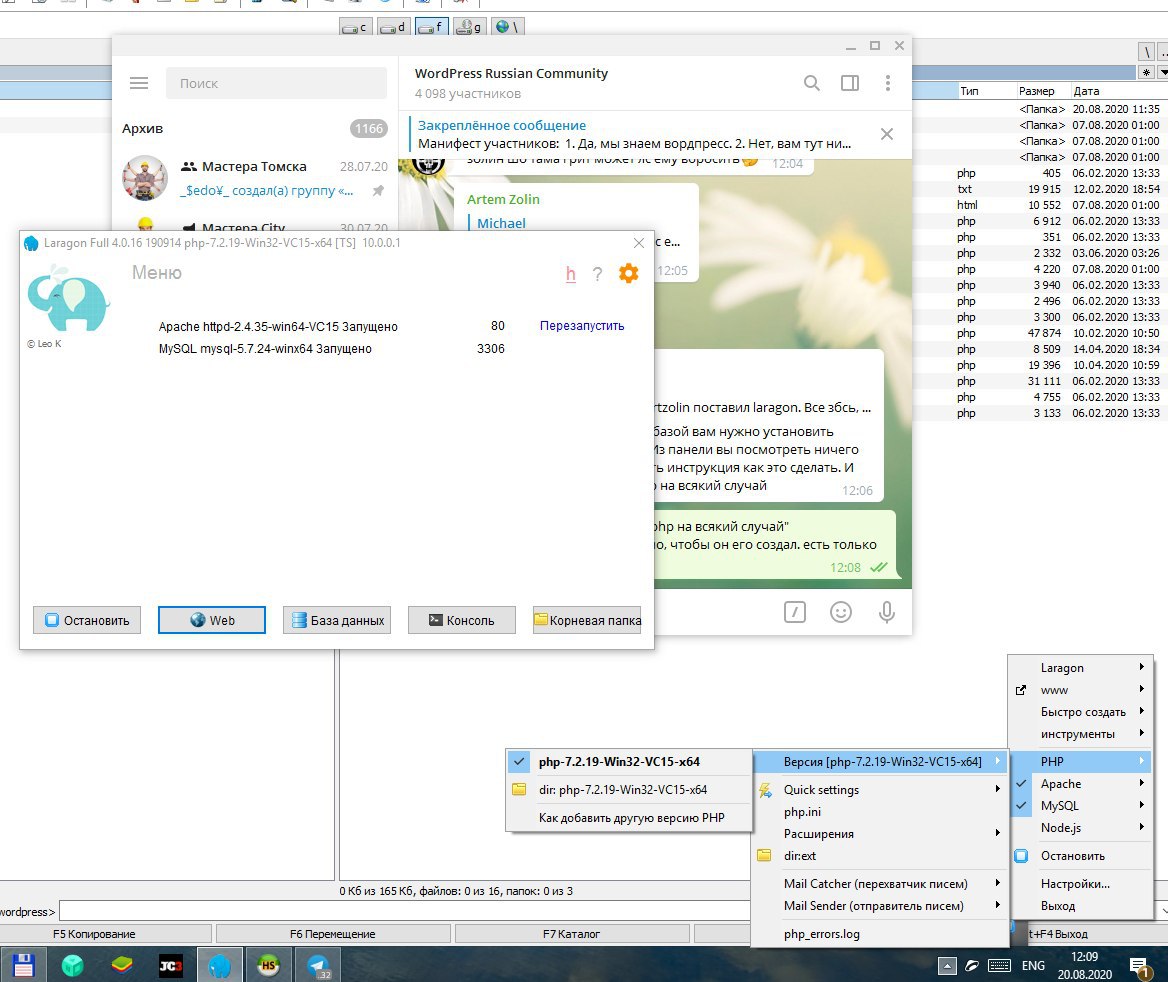Select drive f button

(x=431, y=28)
